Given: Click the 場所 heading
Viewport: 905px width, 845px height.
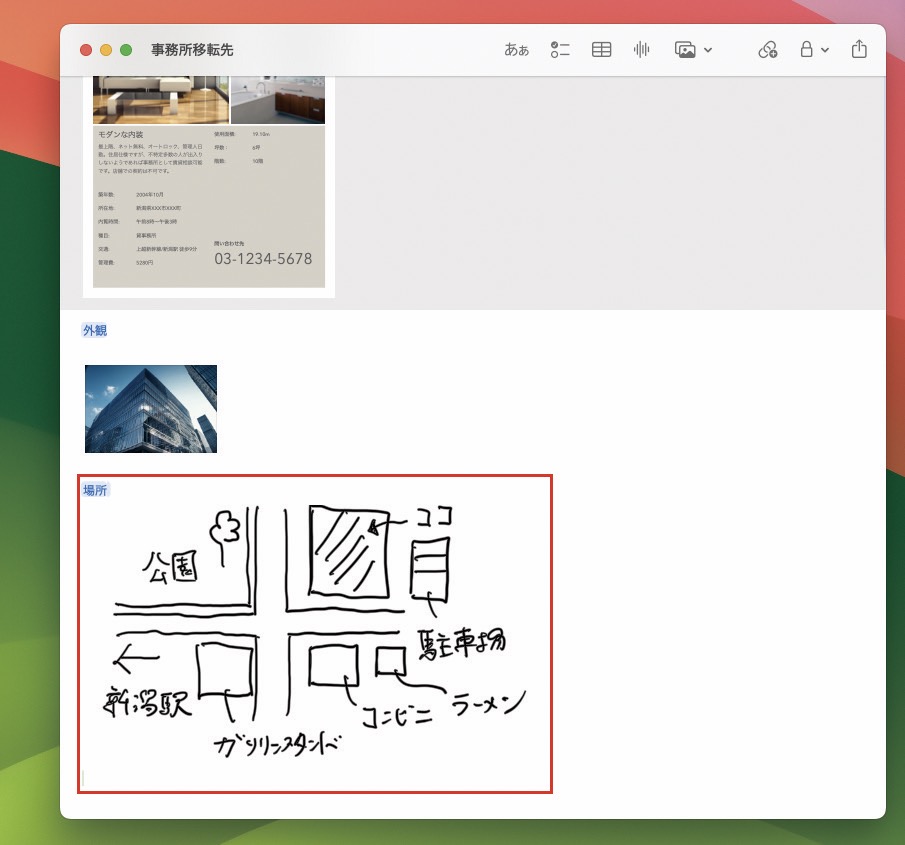Looking at the screenshot, I should (x=95, y=490).
